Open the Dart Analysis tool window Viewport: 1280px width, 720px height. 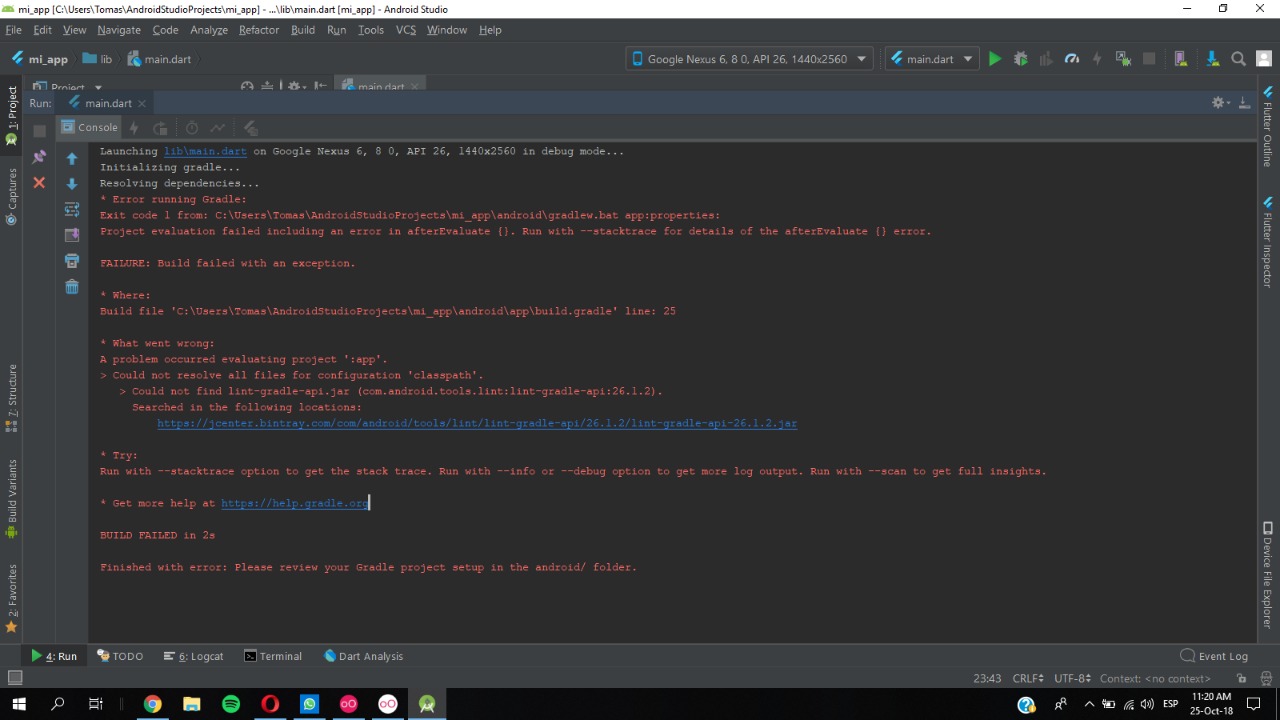tap(364, 656)
